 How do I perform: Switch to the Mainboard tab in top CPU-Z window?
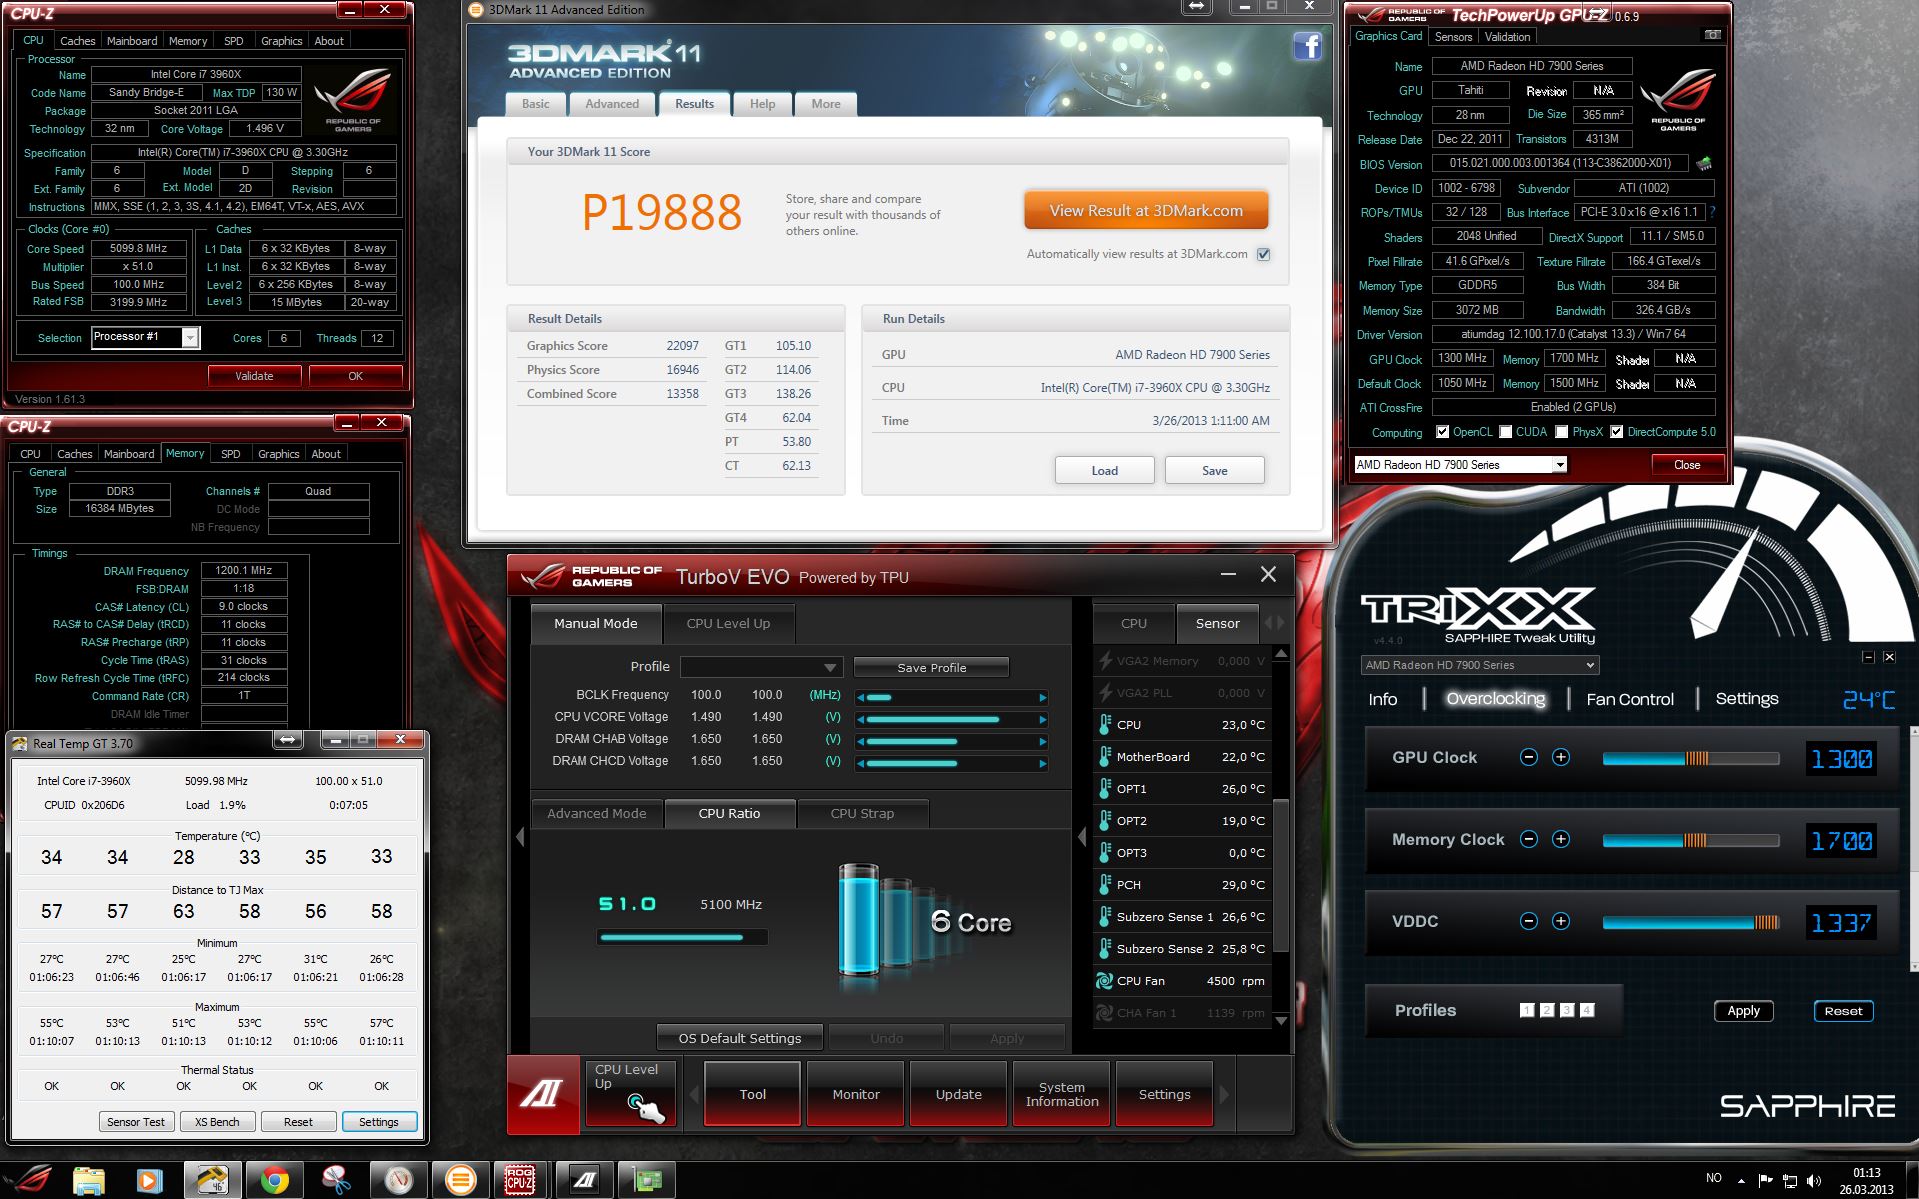coord(132,41)
